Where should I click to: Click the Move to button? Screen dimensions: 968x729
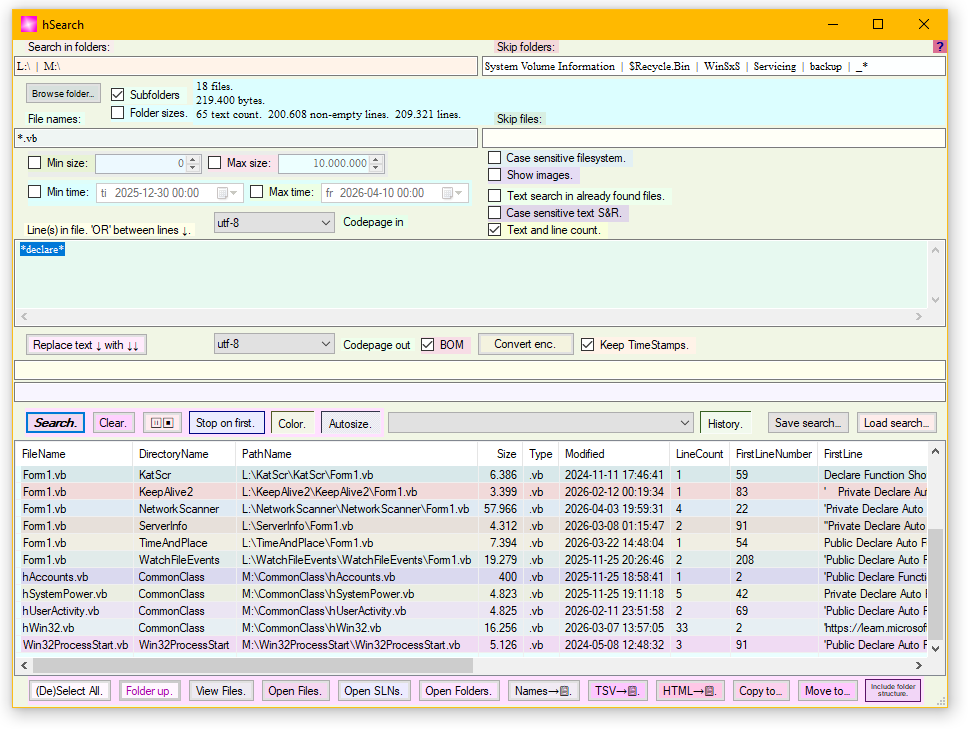pyautogui.click(x=827, y=691)
